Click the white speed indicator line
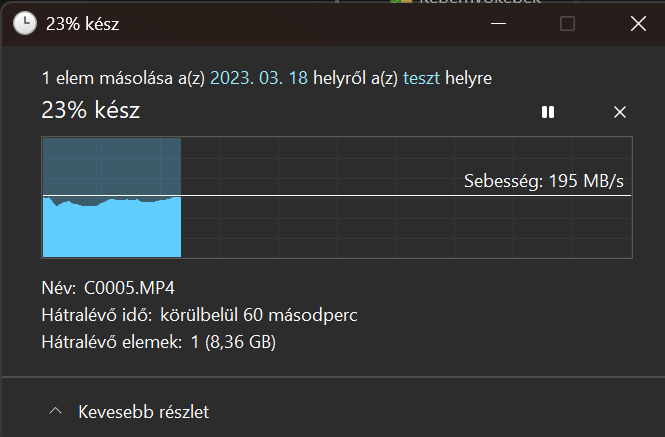The height and width of the screenshot is (437, 665). (337, 196)
